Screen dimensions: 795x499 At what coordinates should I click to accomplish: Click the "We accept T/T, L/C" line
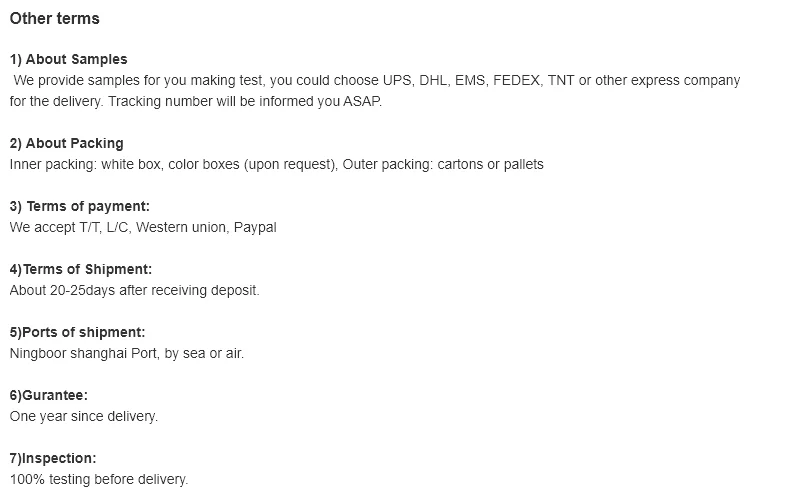pos(142,227)
